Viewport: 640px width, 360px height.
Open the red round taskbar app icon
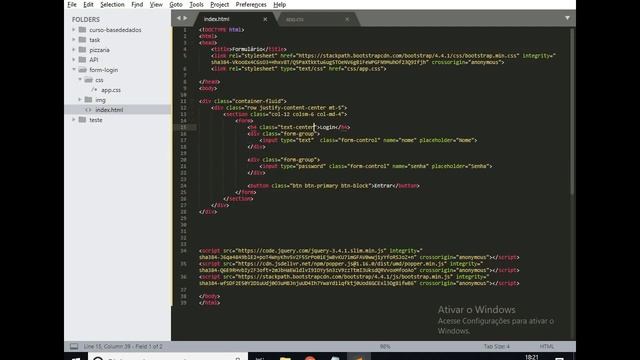coord(310,358)
